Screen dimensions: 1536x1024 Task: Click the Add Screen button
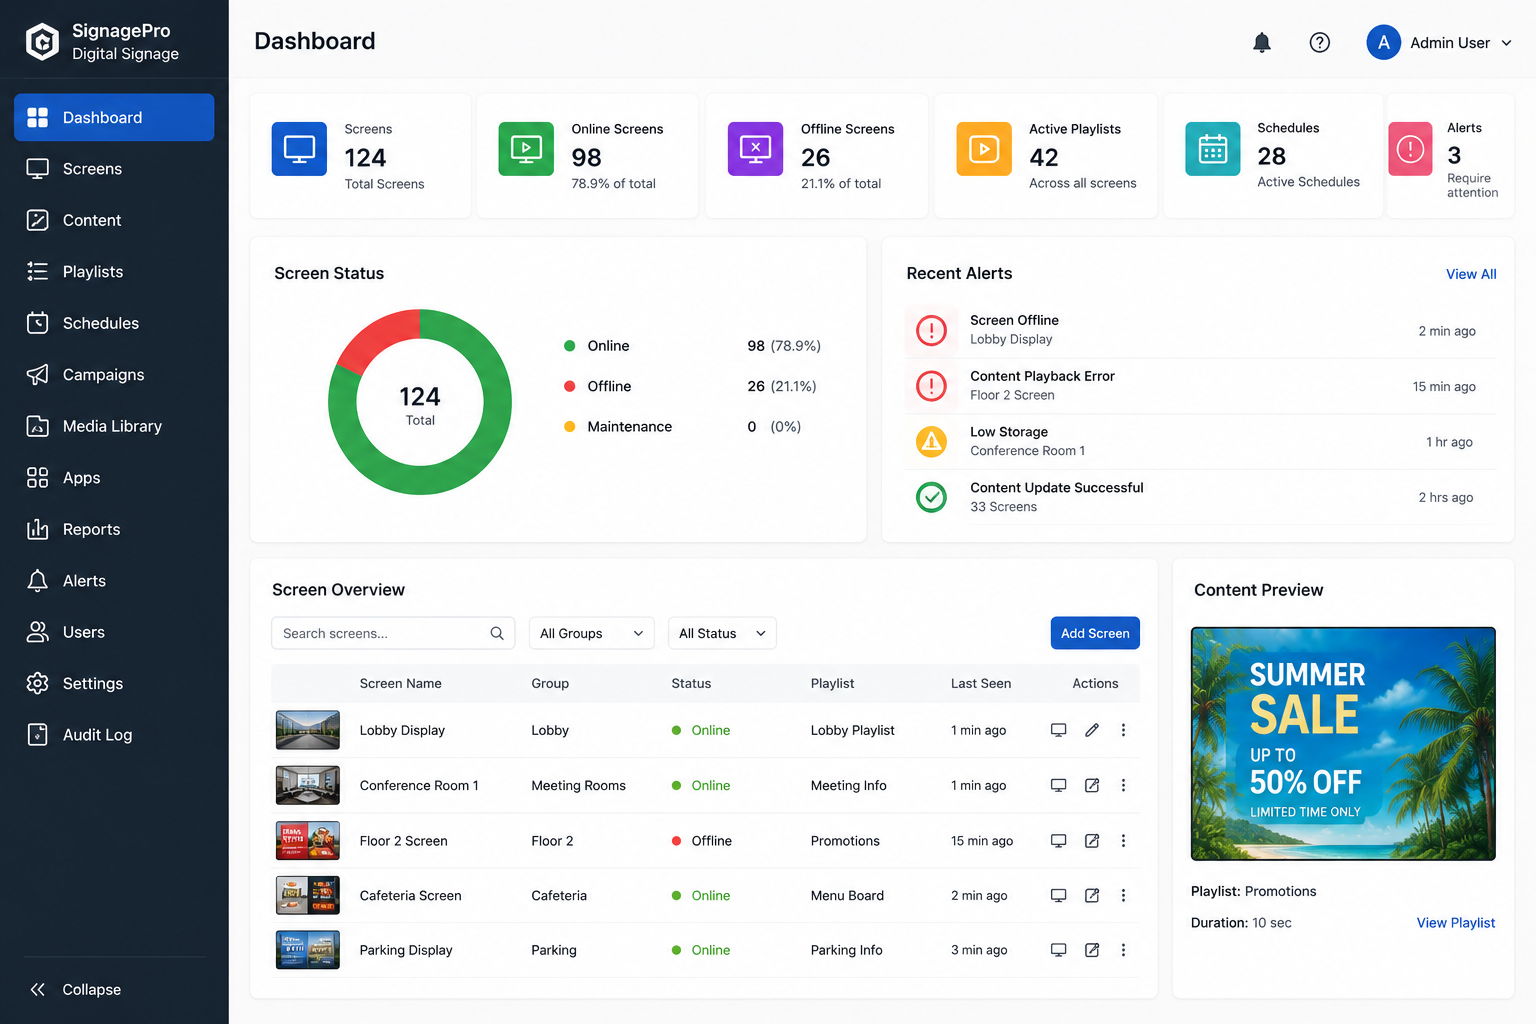click(1095, 633)
